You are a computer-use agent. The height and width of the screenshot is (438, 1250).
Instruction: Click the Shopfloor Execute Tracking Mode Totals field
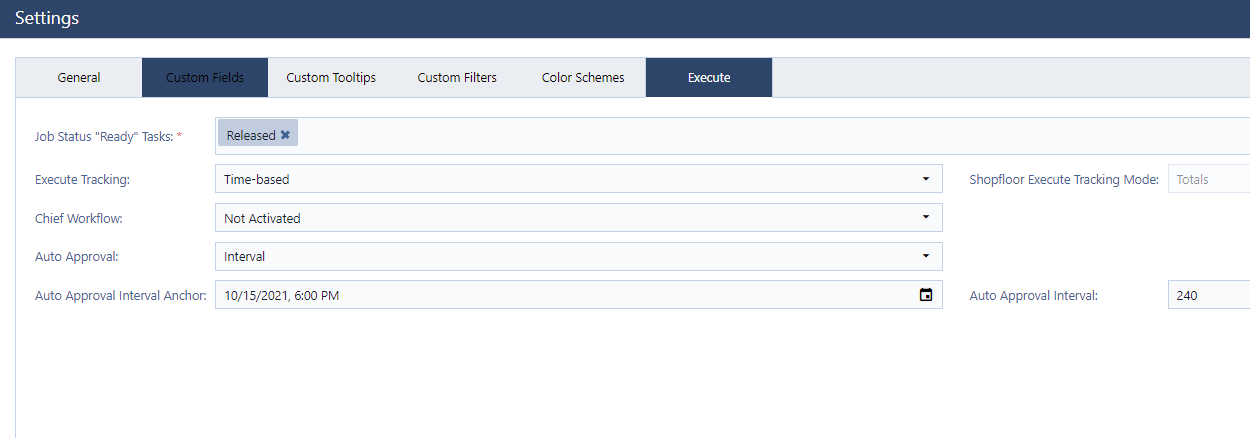click(1209, 179)
